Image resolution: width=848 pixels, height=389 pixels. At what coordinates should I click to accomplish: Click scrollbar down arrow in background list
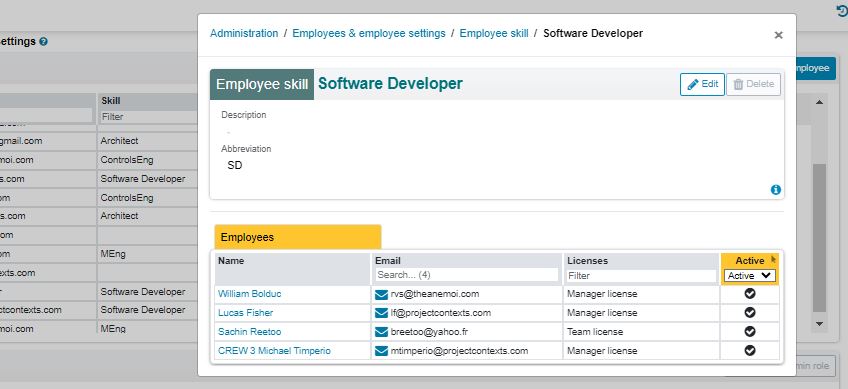819,324
